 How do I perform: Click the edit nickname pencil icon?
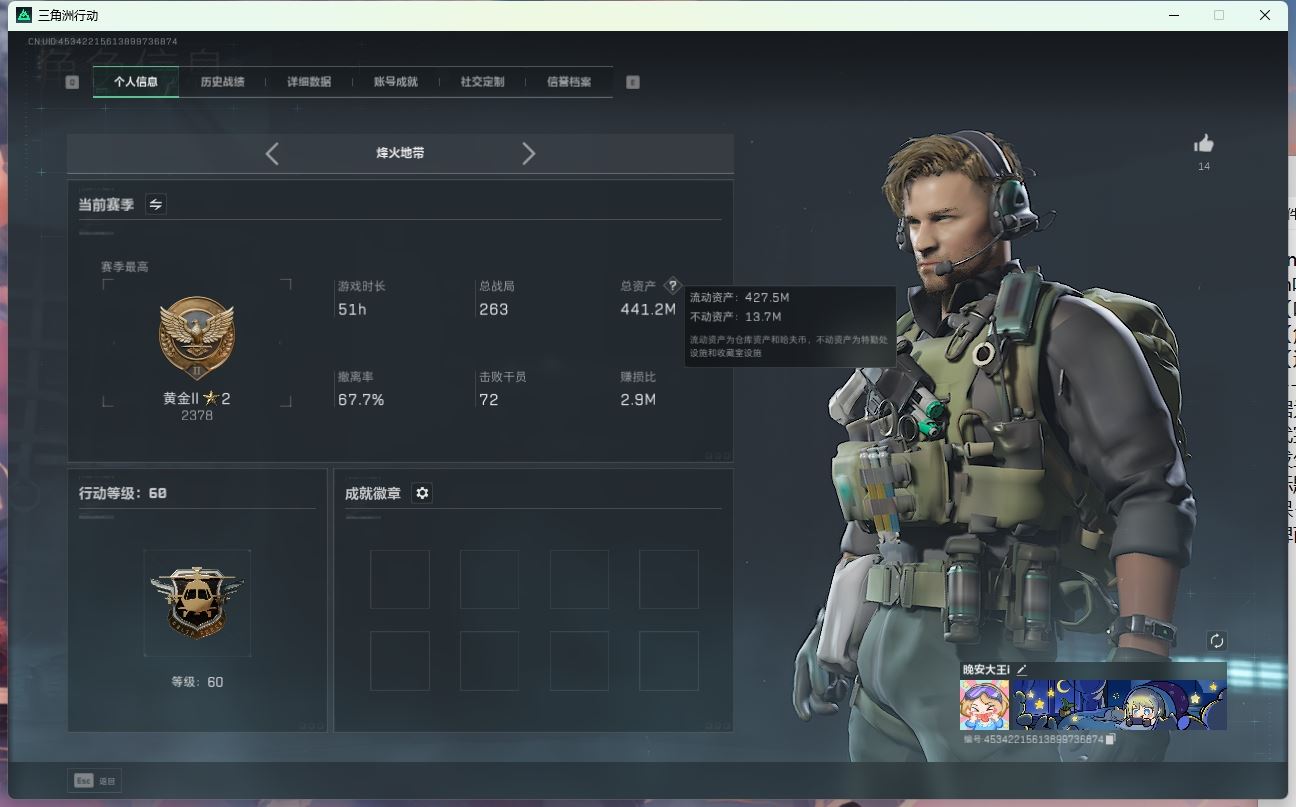(x=1022, y=669)
